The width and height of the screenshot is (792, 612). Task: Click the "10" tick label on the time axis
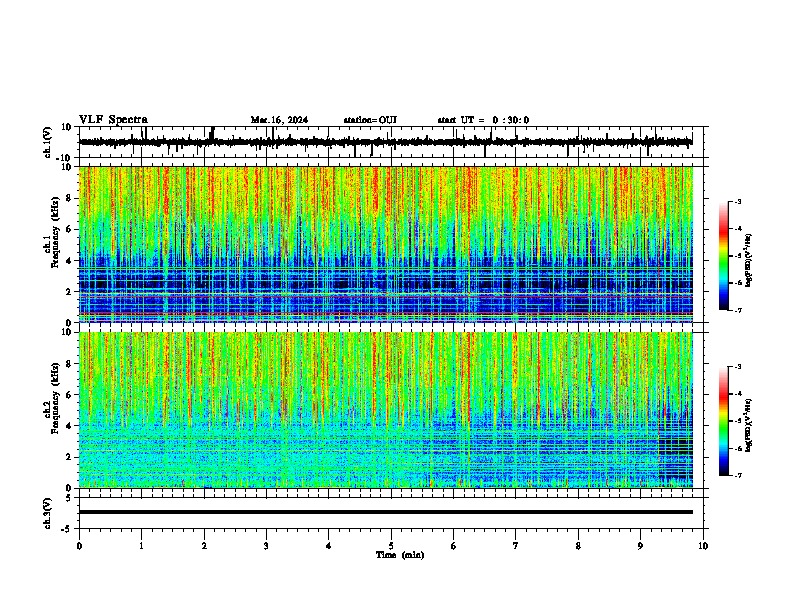pyautogui.click(x=703, y=546)
